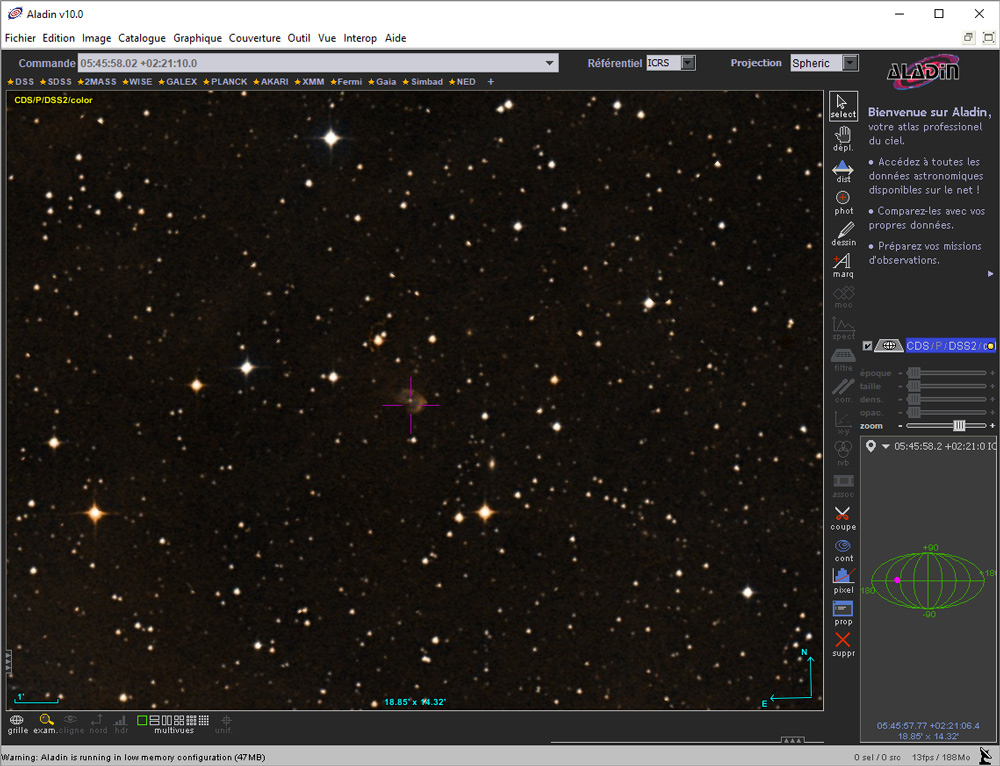Decrease zoom with the minus button
Screen dimensions: 1000x766
pos(901,425)
